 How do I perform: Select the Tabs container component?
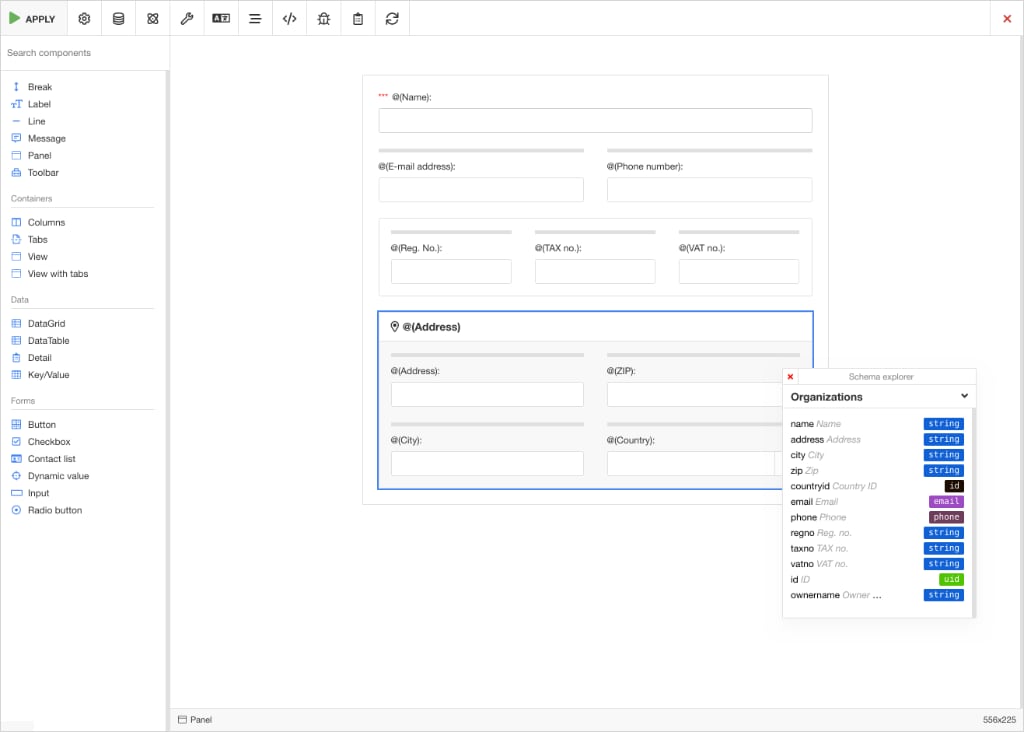(37, 240)
